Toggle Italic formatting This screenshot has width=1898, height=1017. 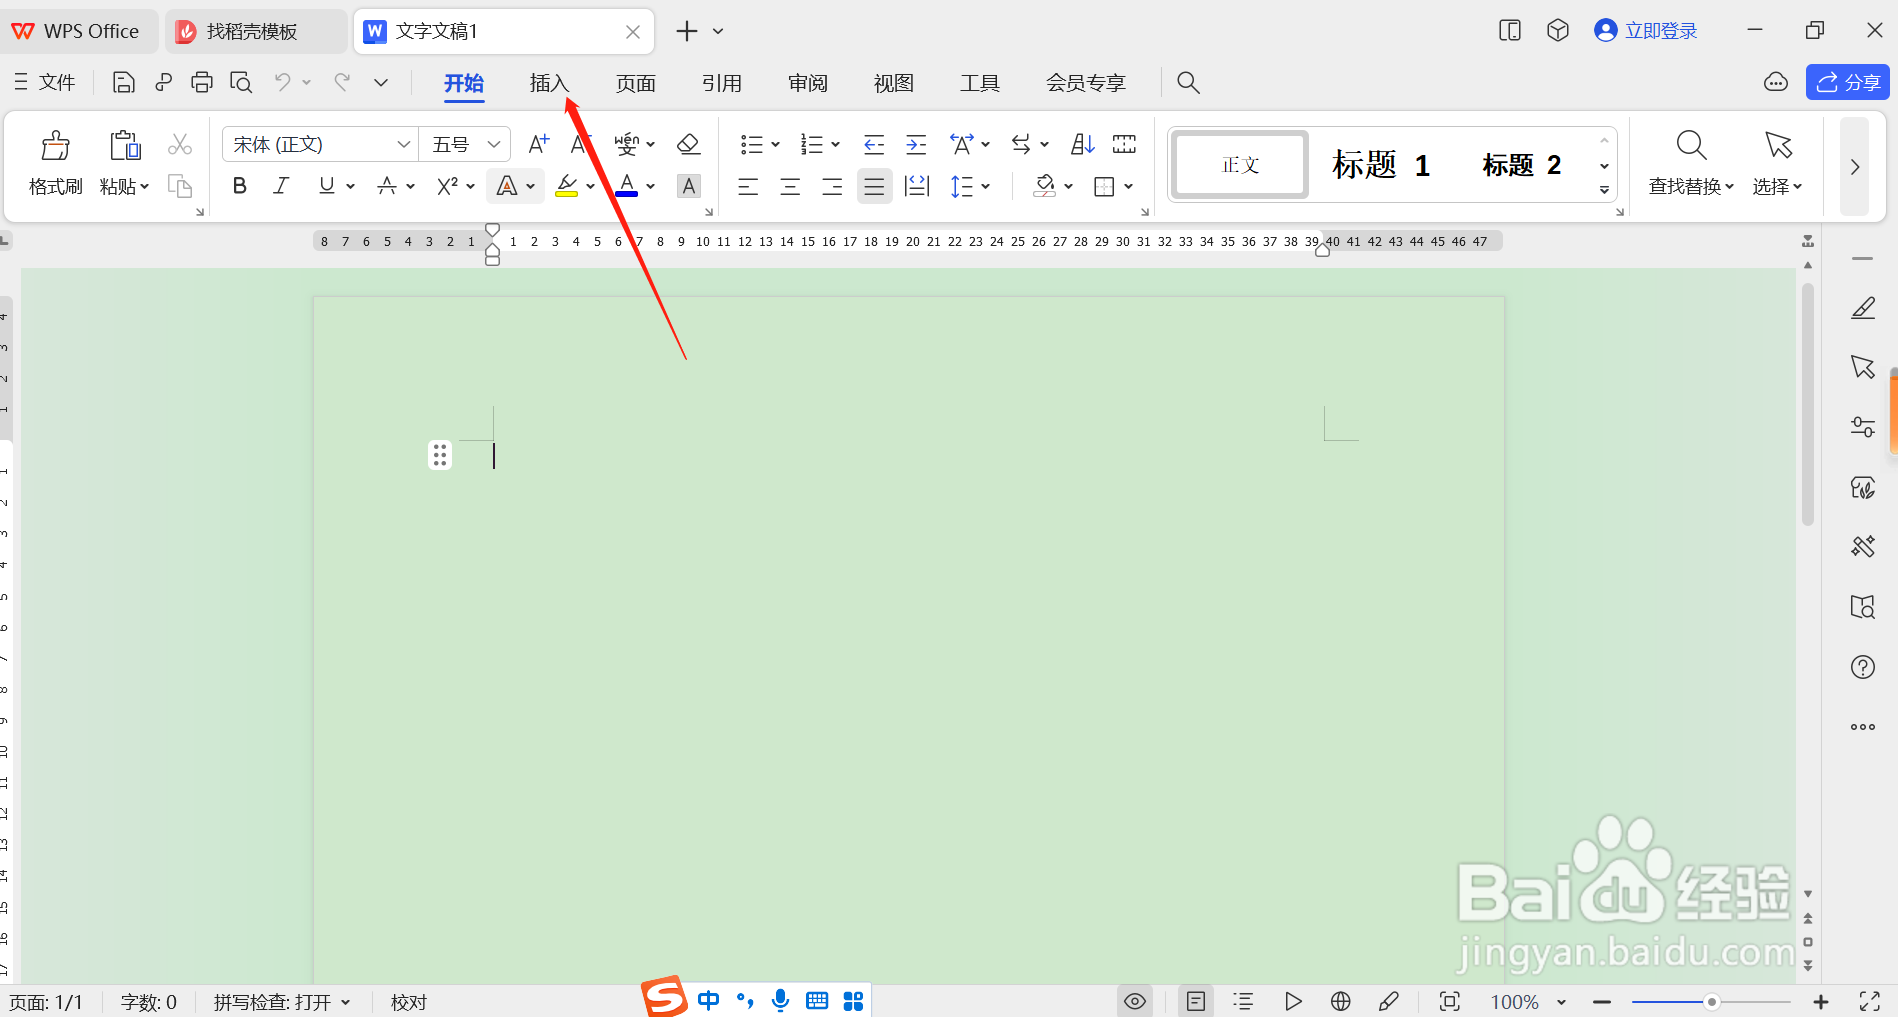tap(282, 186)
